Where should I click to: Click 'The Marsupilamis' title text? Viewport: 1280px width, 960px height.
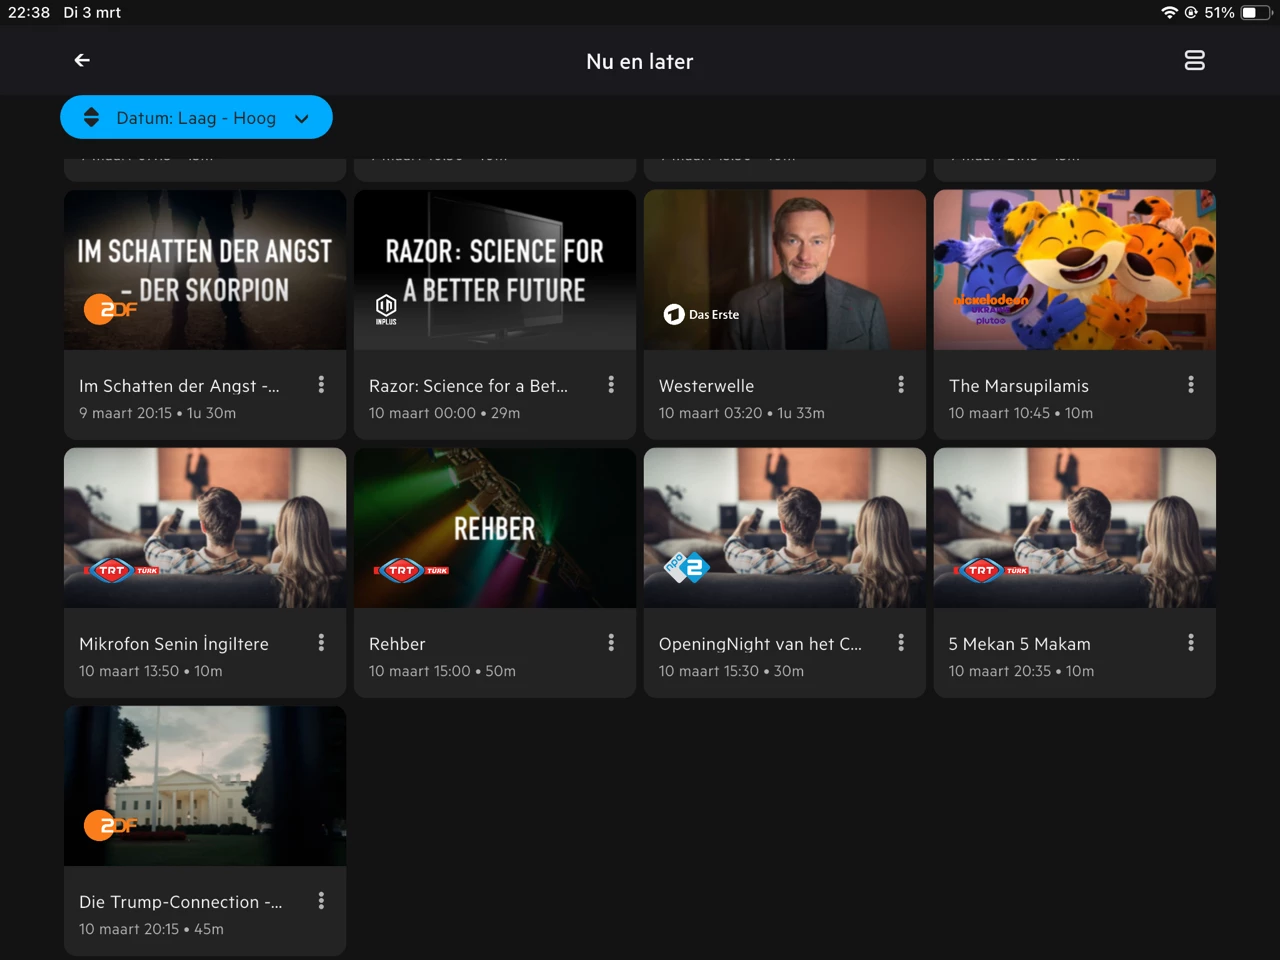pyautogui.click(x=1019, y=386)
